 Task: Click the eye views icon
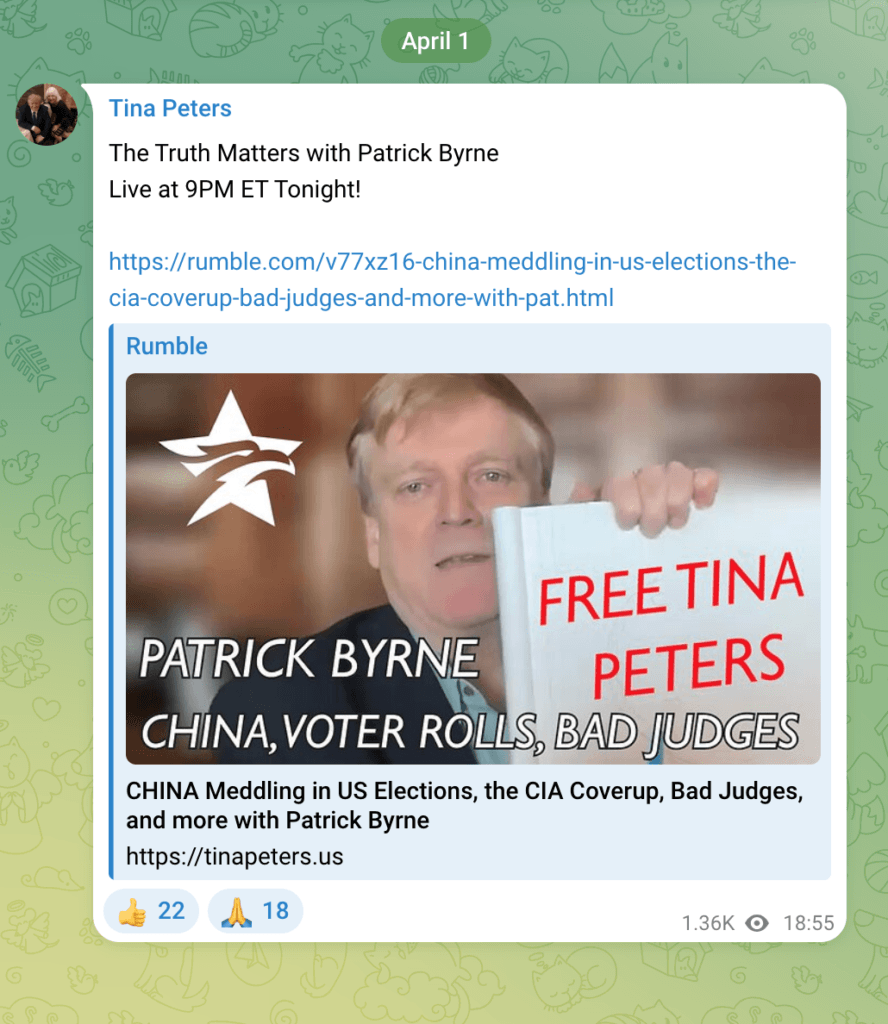pyautogui.click(x=757, y=923)
